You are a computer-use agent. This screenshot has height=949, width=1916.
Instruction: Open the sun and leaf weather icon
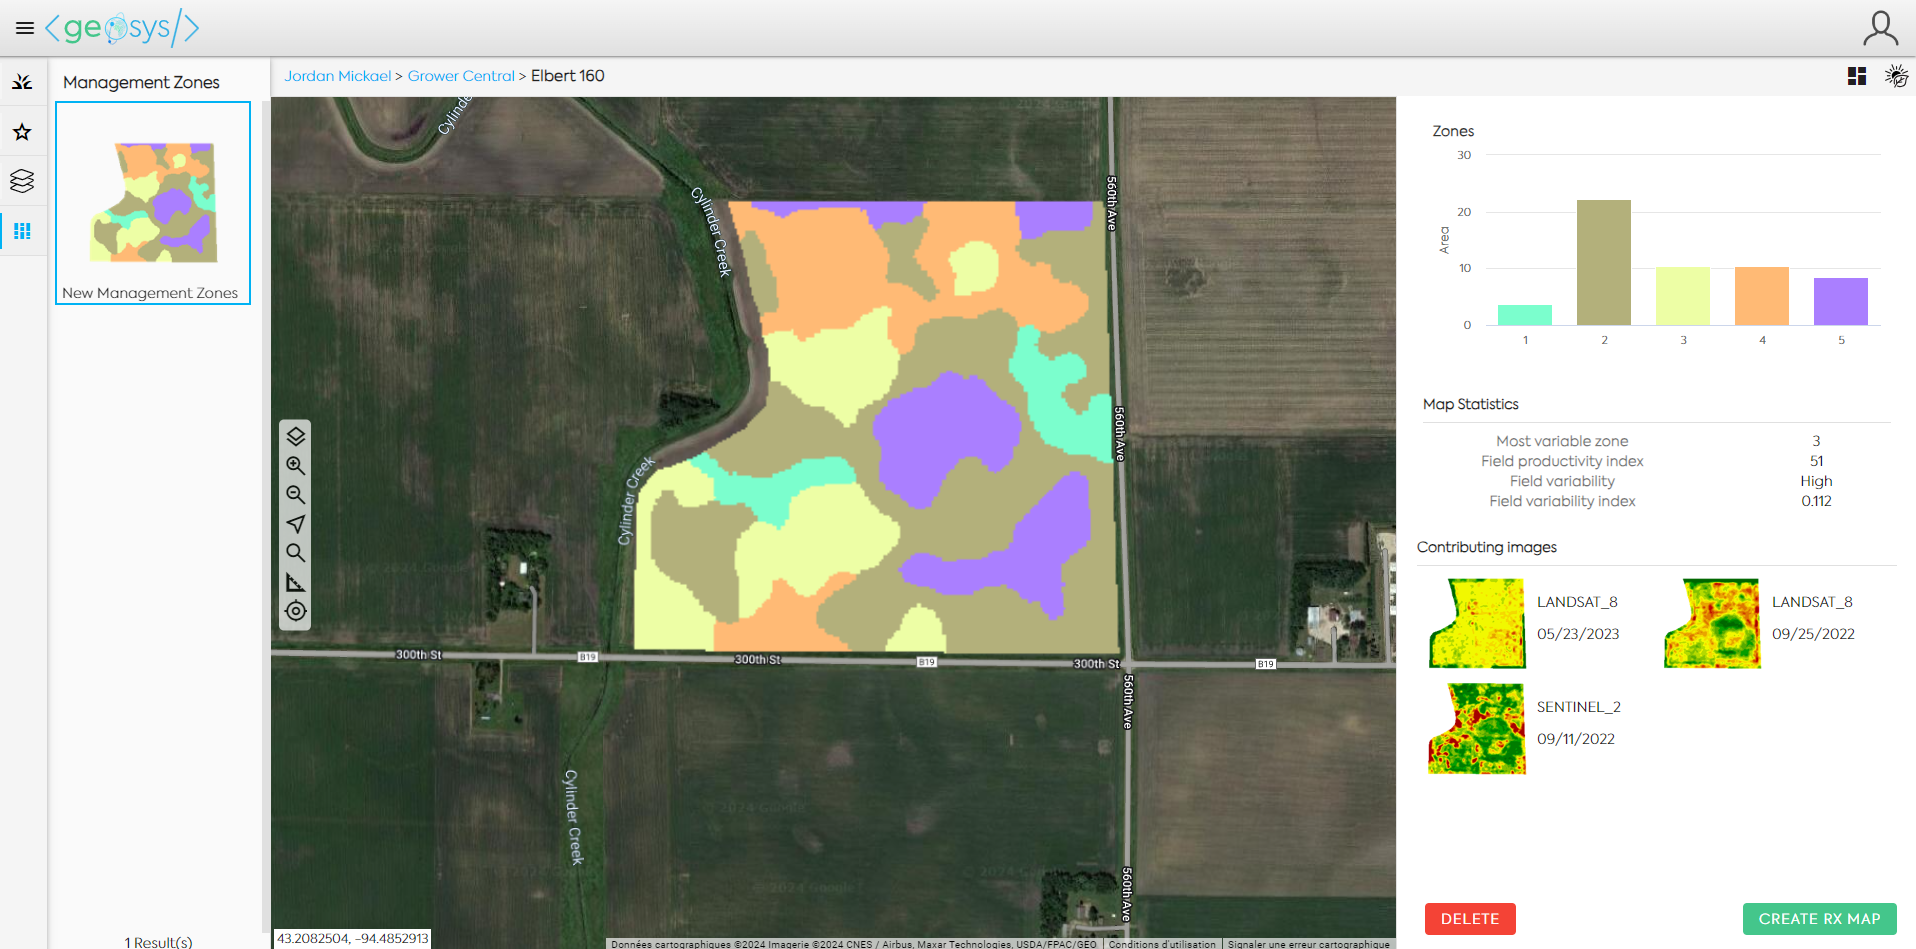(1896, 76)
